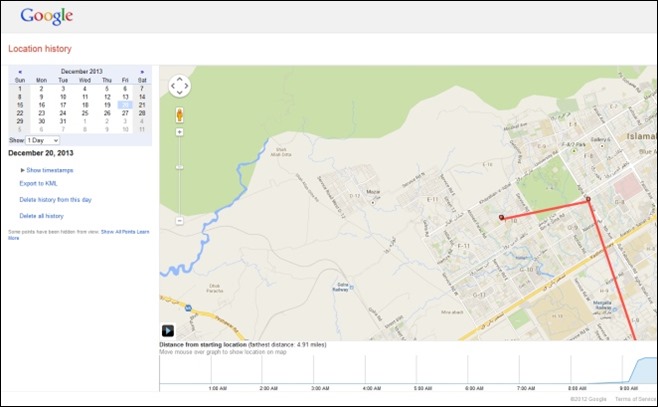Screen dimensions: 658x407
Task: Pan the map down with arrow control
Action: [180, 93]
